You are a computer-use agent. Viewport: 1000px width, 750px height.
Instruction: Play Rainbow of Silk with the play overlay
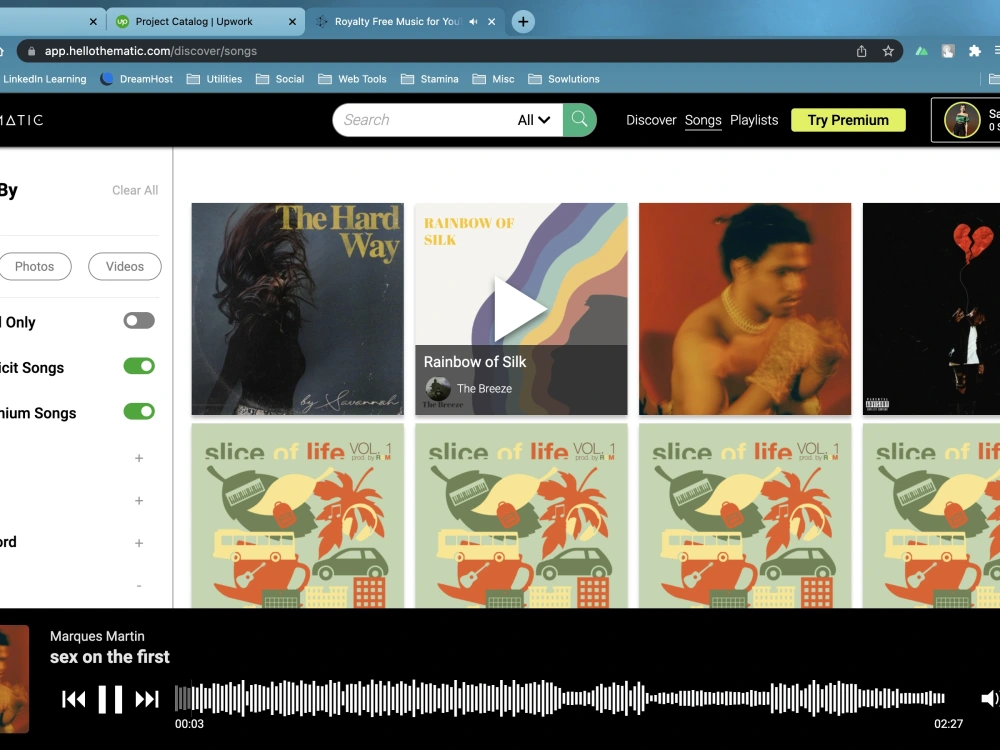521,309
